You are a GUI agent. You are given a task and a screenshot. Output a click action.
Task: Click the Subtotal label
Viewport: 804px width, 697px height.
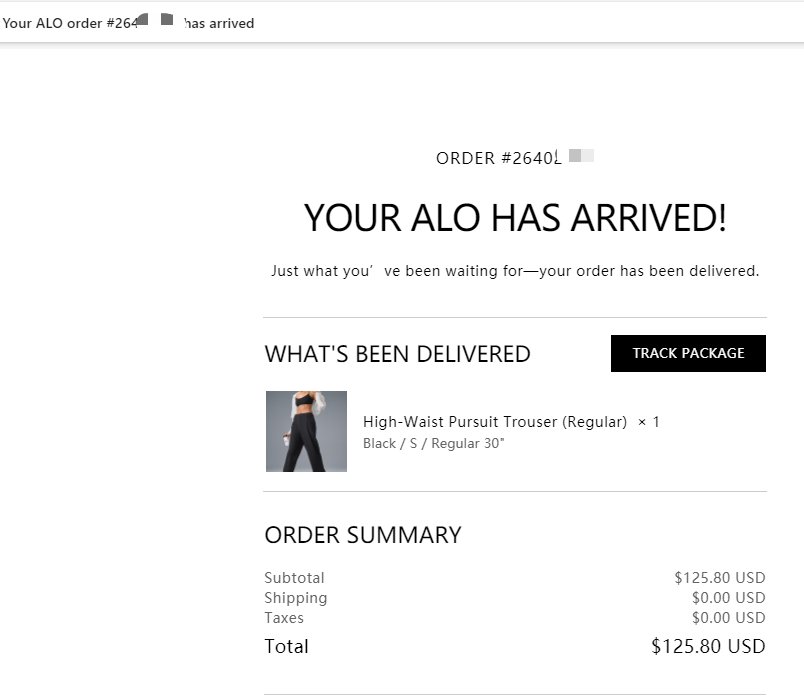coord(294,578)
